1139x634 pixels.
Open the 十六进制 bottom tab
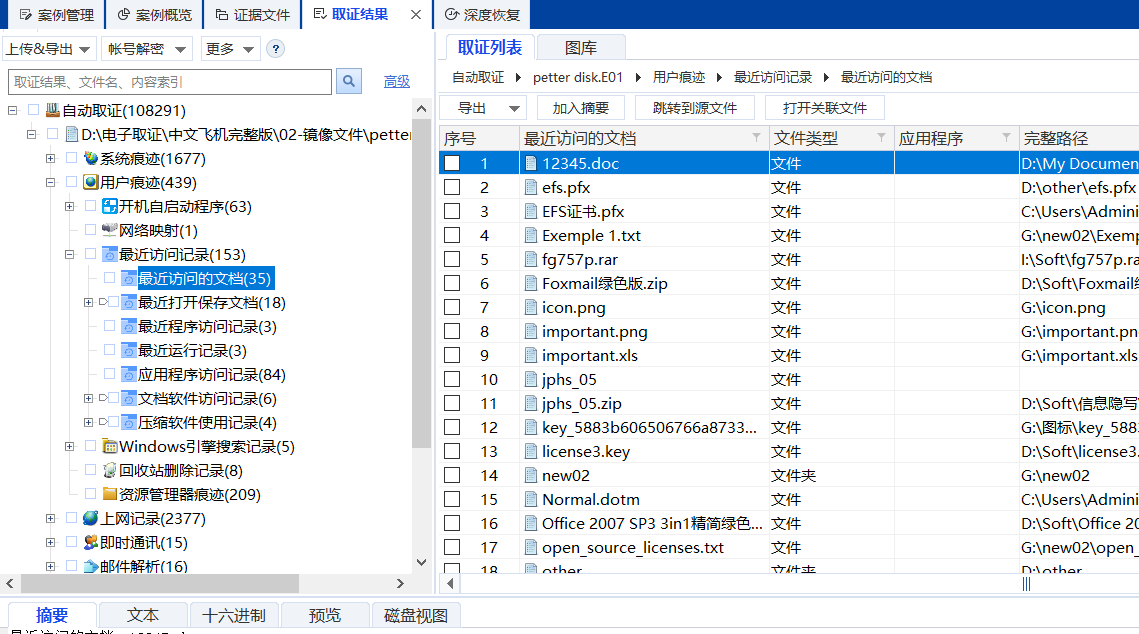pyautogui.click(x=234, y=615)
